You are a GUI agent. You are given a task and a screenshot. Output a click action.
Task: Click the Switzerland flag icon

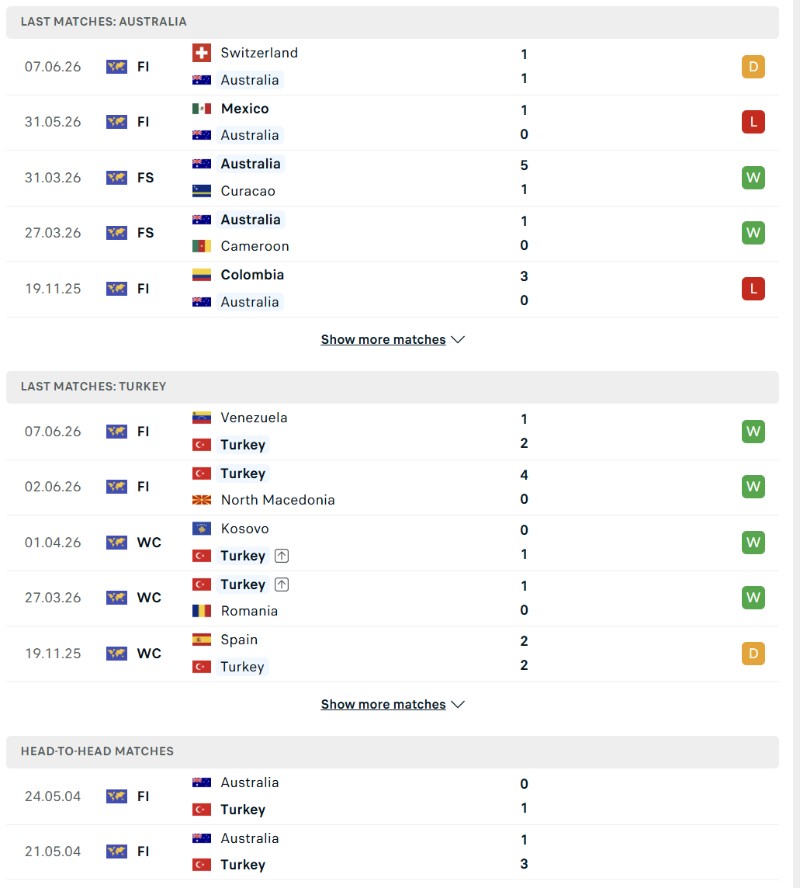(x=202, y=53)
